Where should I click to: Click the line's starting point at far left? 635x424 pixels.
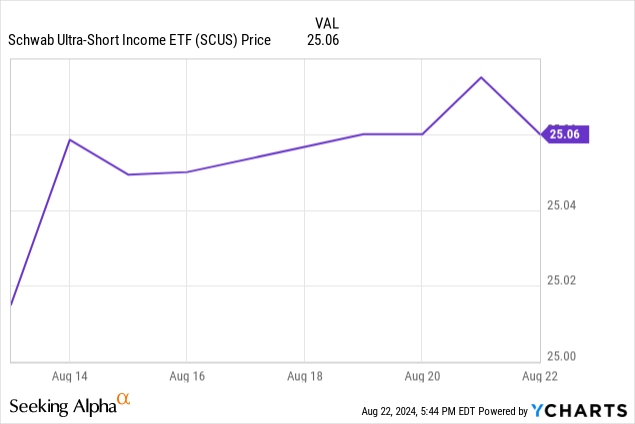click(10, 304)
